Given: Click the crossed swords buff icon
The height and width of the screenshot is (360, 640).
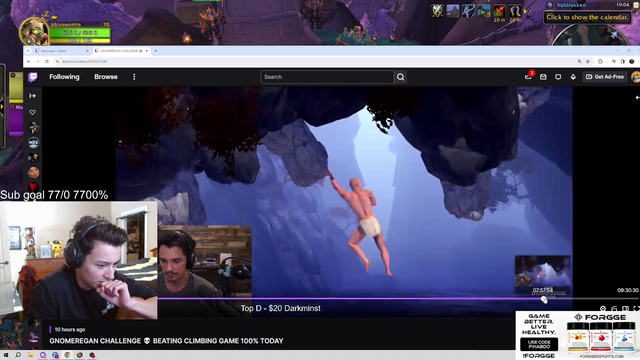Looking at the screenshot, I should [437, 11].
